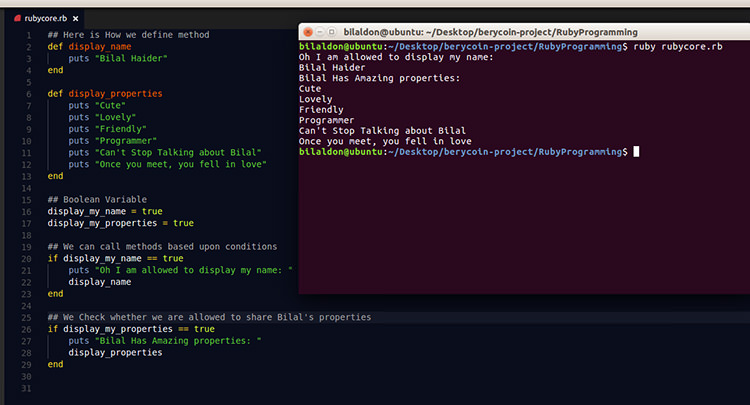This screenshot has width=750, height=405.
Task: Click line number 6 in gutter
Action: tap(29, 94)
